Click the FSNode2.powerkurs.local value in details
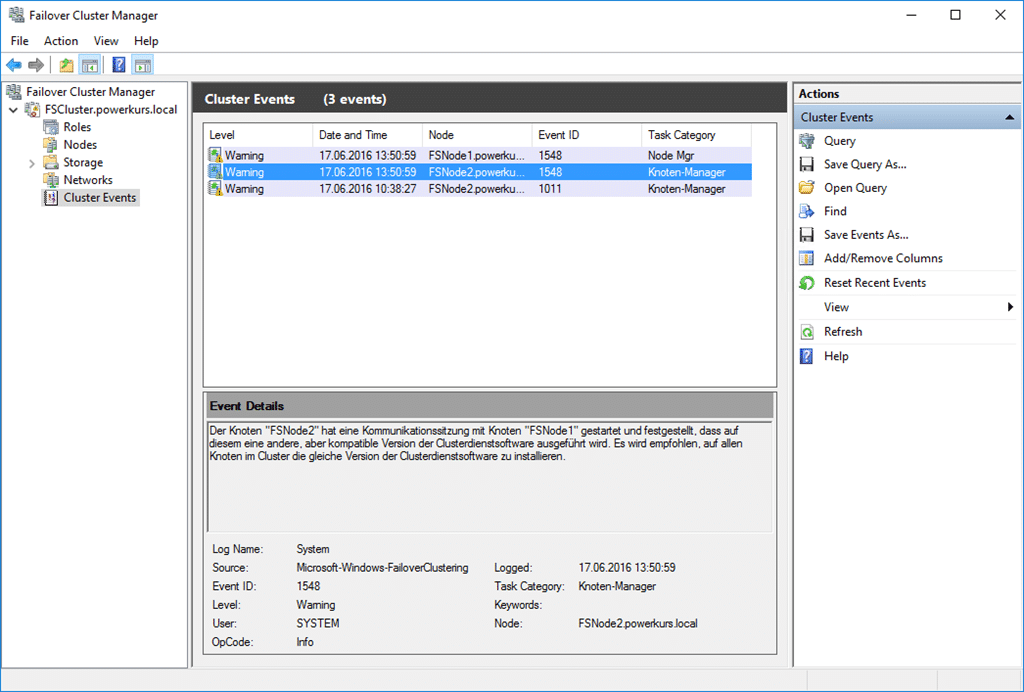Viewport: 1024px width, 692px height. (637, 623)
